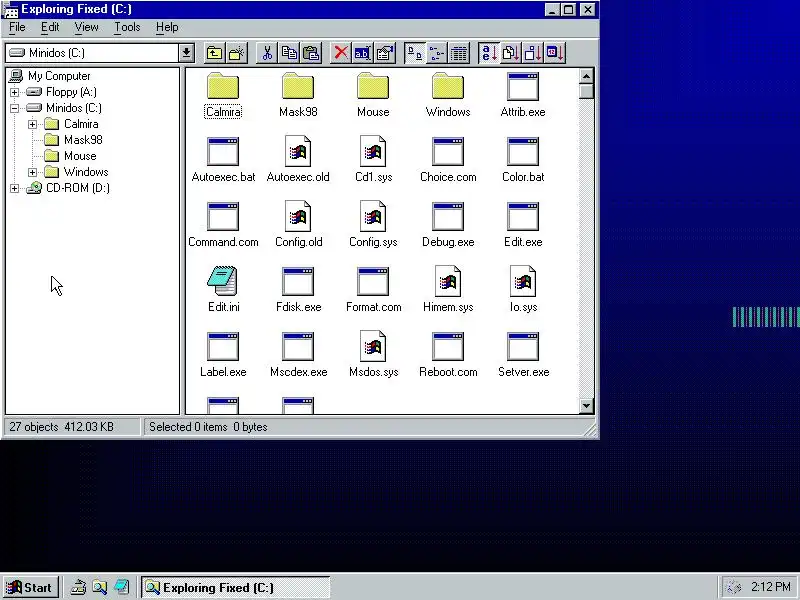The image size is (800, 600).
Task: Select the Autoexec.bat file icon
Action: 223,152
